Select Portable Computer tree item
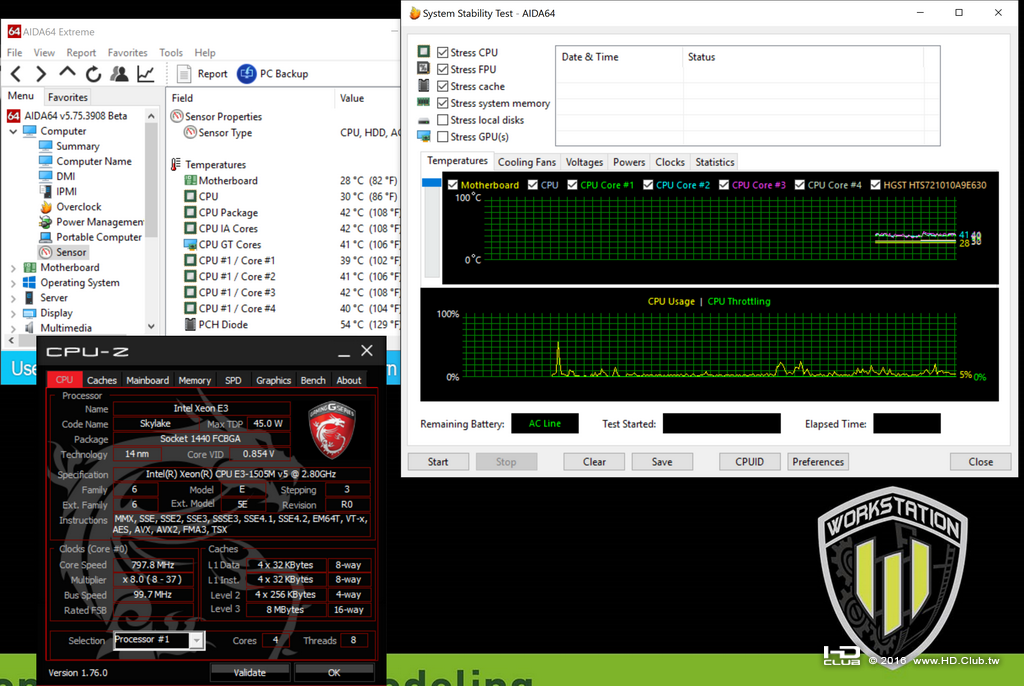 click(99, 237)
